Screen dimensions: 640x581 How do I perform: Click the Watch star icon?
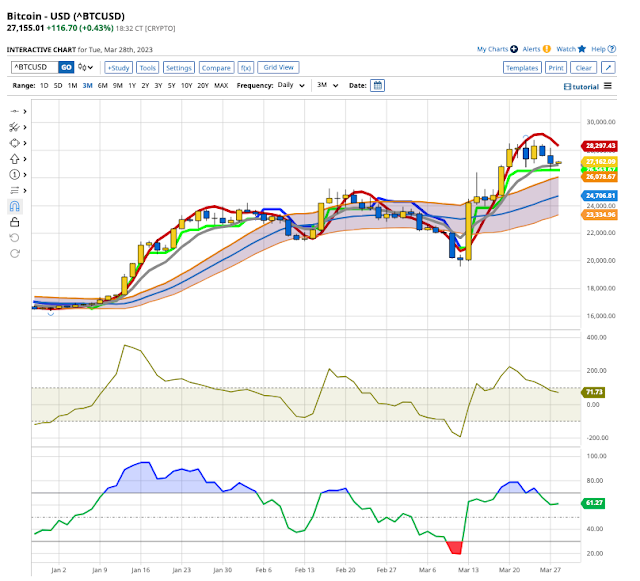(x=582, y=49)
